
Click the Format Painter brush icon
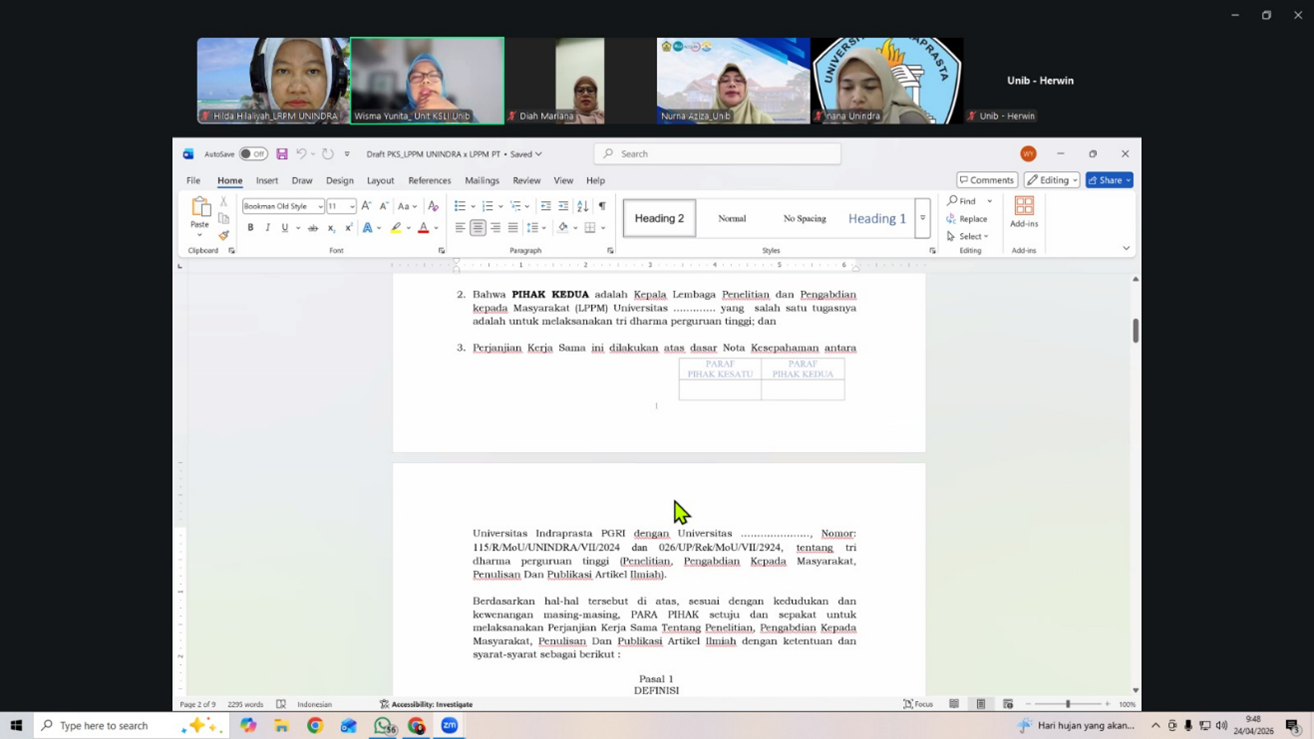pos(223,236)
